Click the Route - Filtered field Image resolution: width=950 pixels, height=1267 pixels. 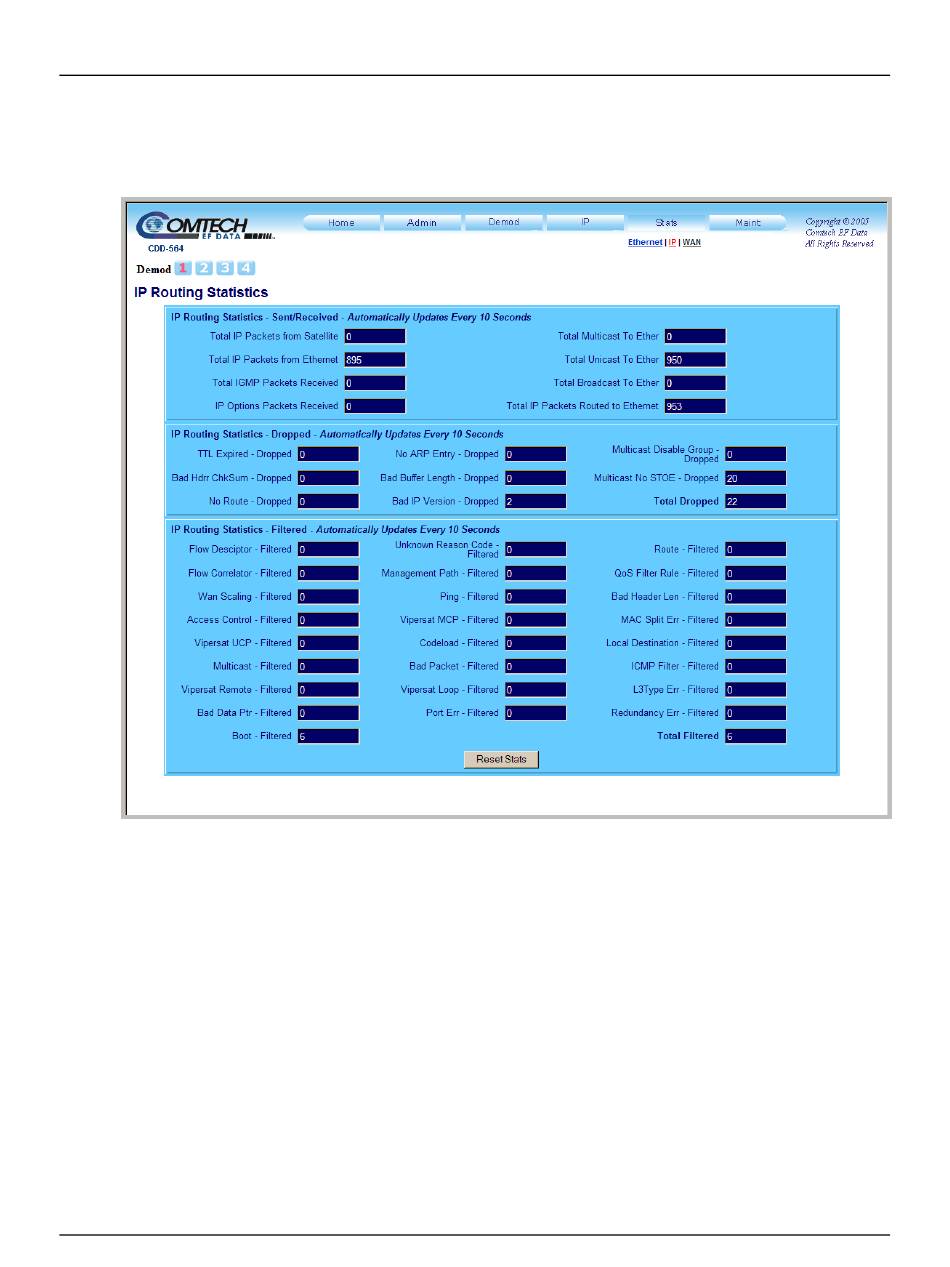click(755, 549)
